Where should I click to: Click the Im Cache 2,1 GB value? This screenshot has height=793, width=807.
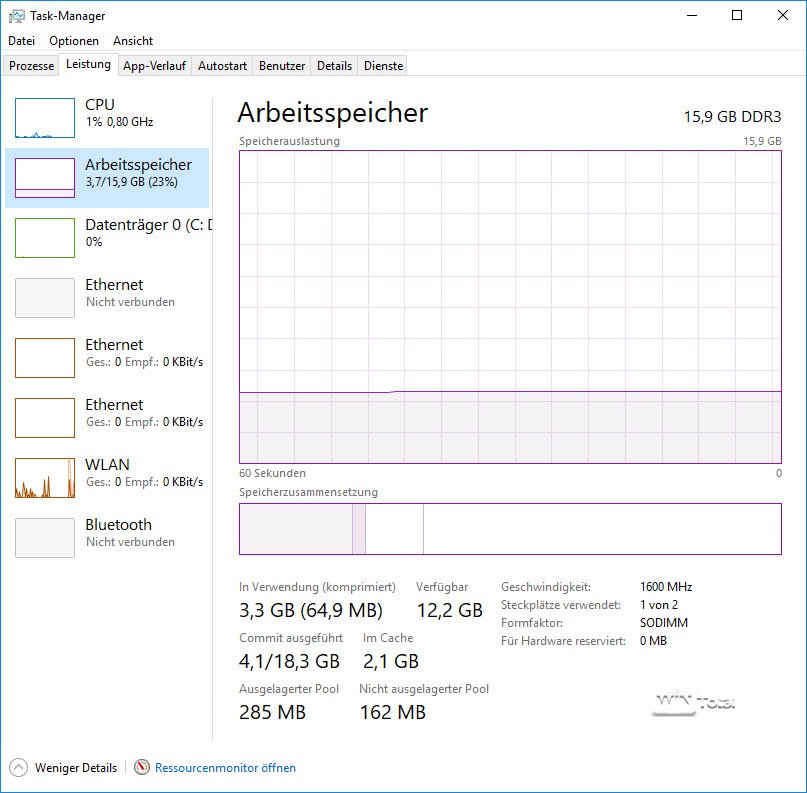coord(391,661)
